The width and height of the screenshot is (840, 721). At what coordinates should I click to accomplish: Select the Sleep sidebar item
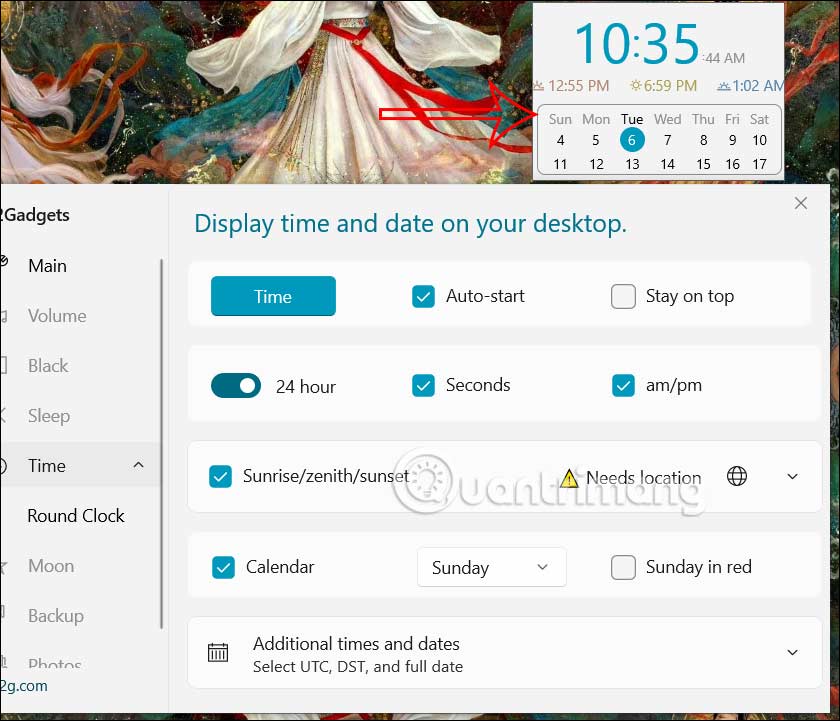pos(49,416)
